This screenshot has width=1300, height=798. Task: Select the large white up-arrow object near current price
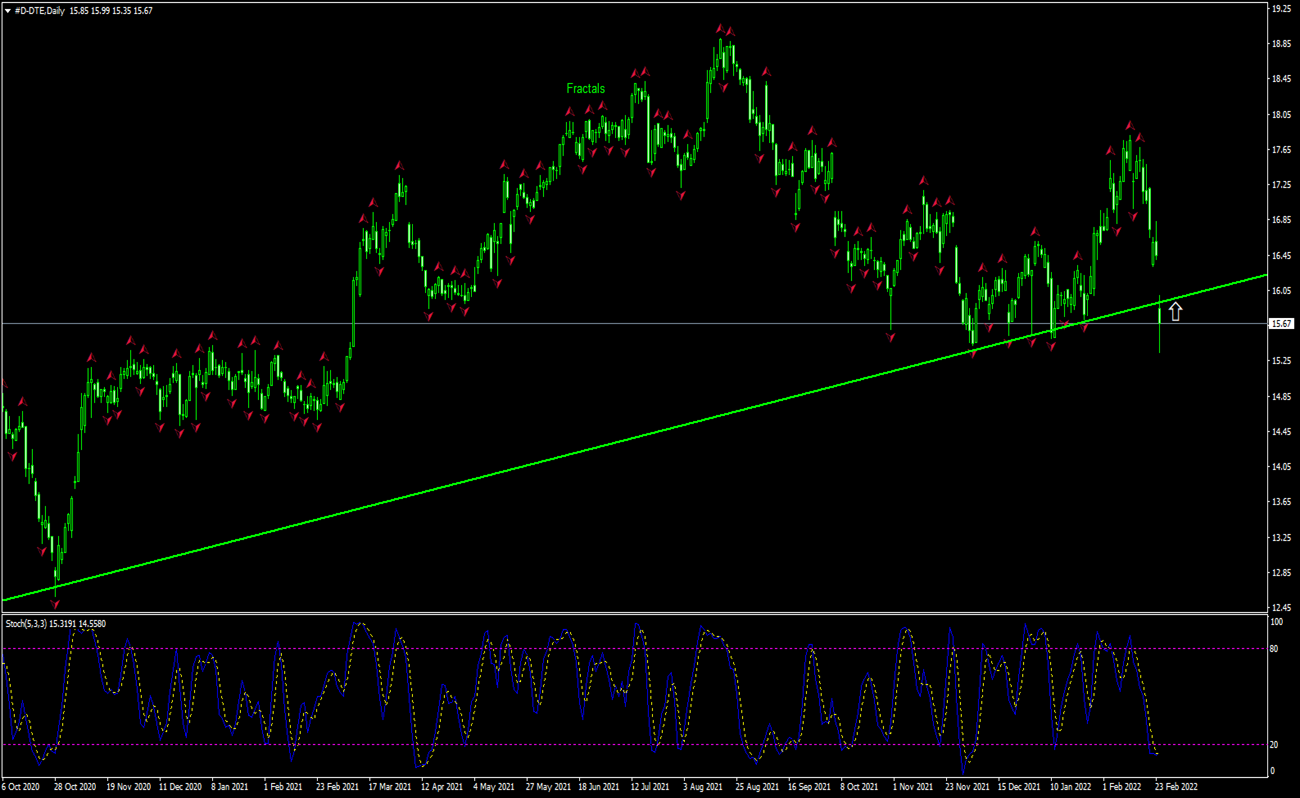1176,310
